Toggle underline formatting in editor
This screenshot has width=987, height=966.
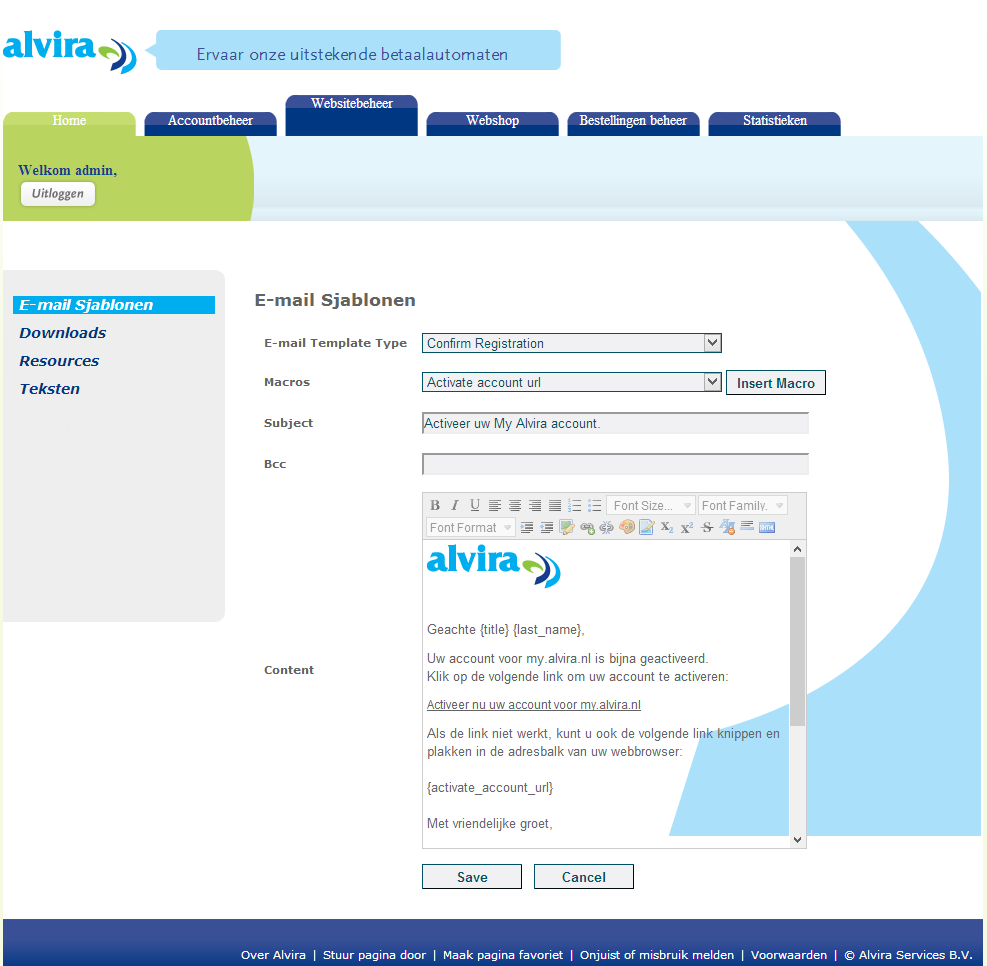(x=475, y=505)
